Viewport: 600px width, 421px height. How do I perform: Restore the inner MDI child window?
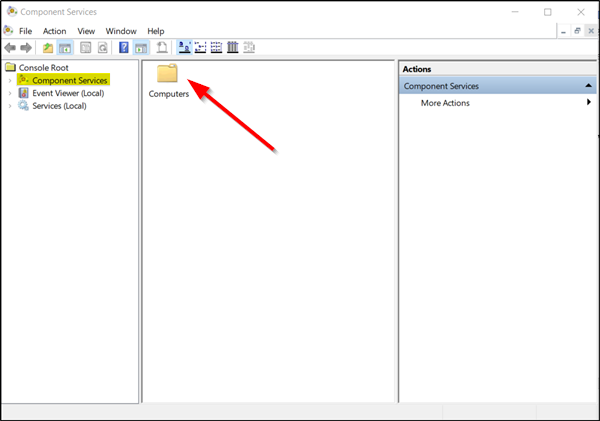577,31
